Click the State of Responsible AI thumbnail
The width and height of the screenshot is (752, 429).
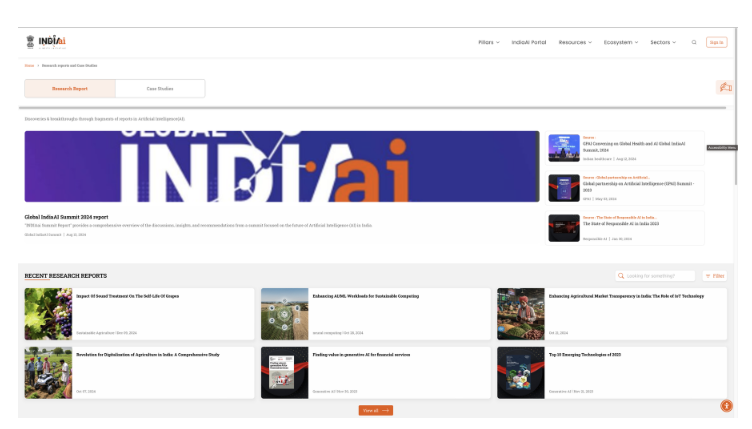click(x=564, y=228)
